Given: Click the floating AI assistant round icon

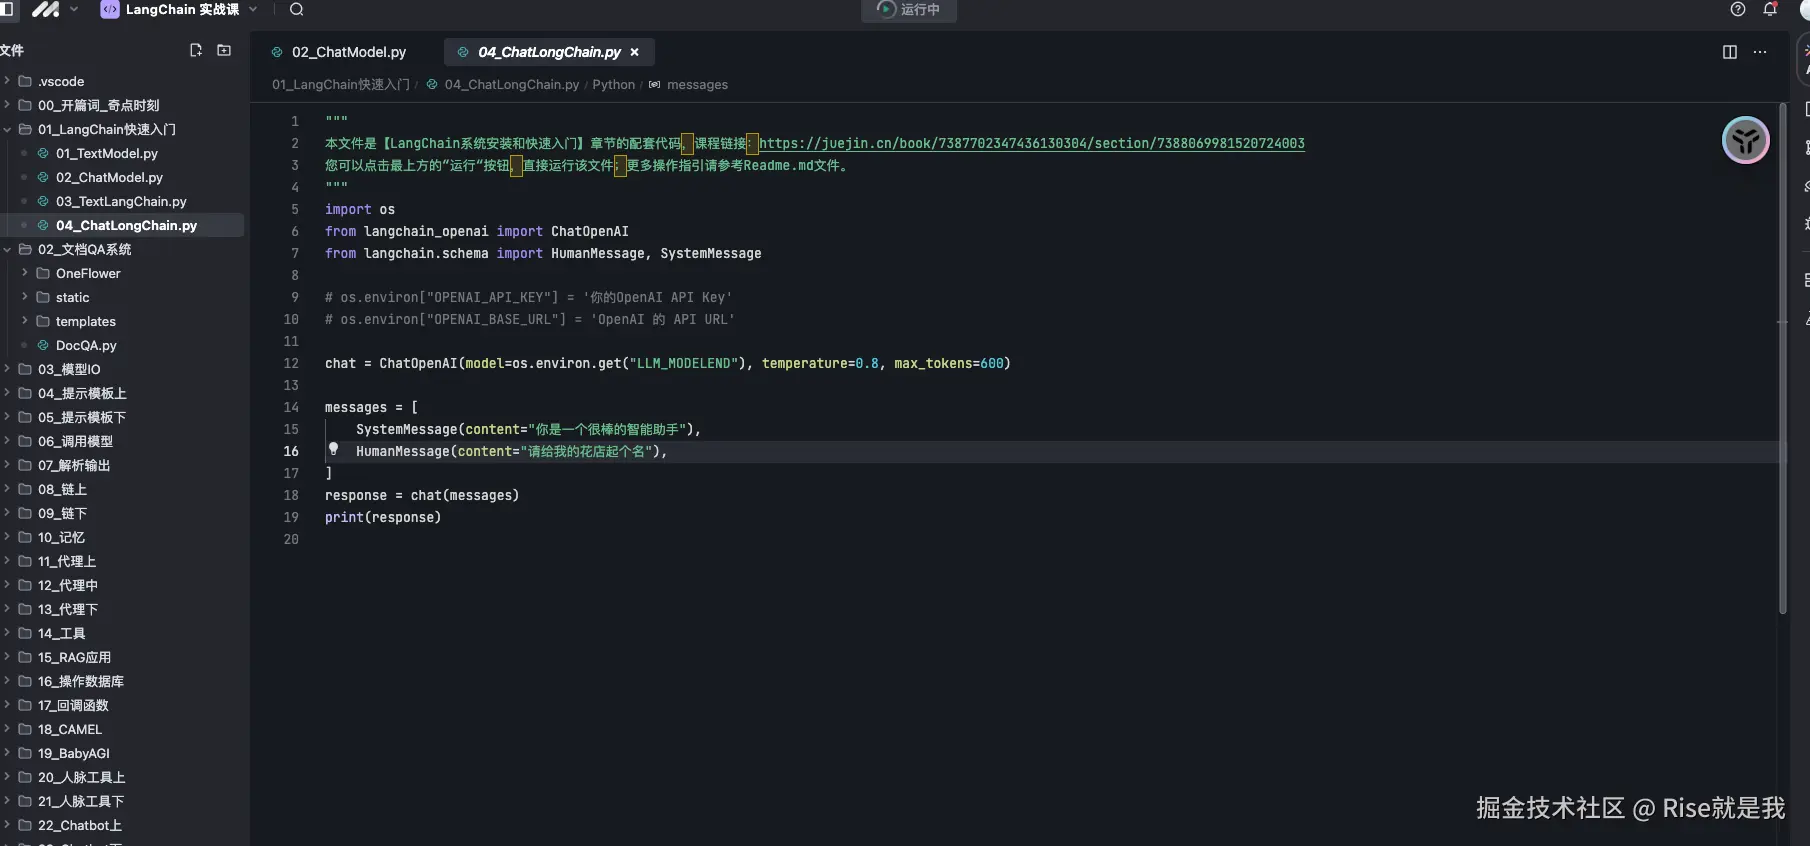Looking at the screenshot, I should [1745, 141].
